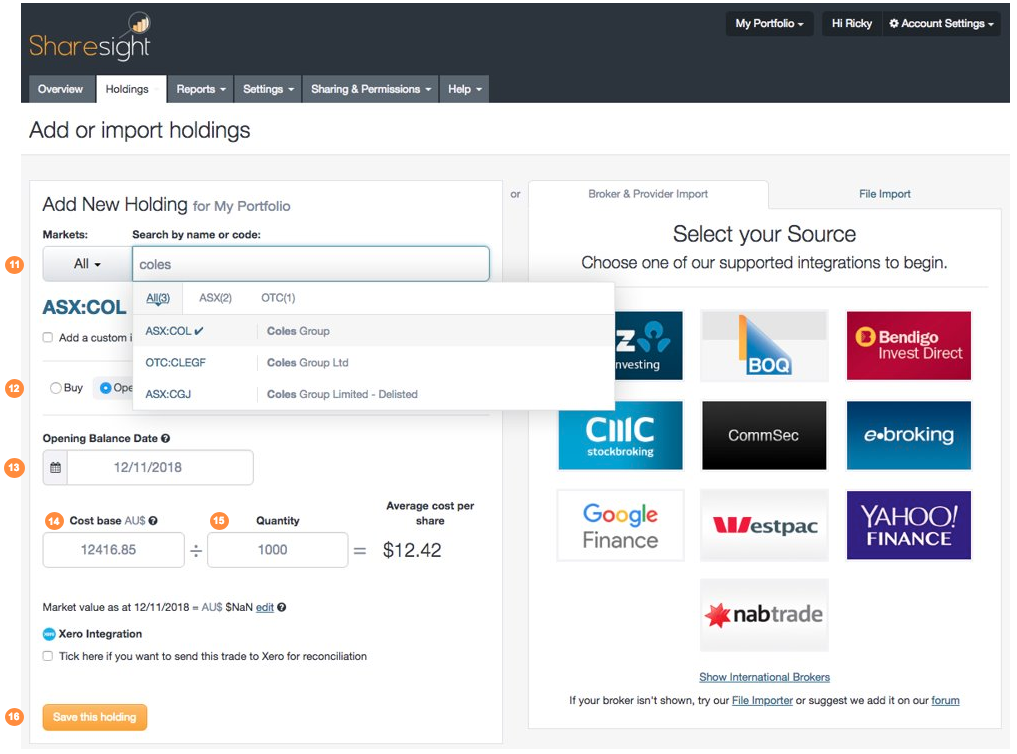
Task: Choose ASX:CGJ Coles Group Limited Delisted result
Action: tap(374, 394)
